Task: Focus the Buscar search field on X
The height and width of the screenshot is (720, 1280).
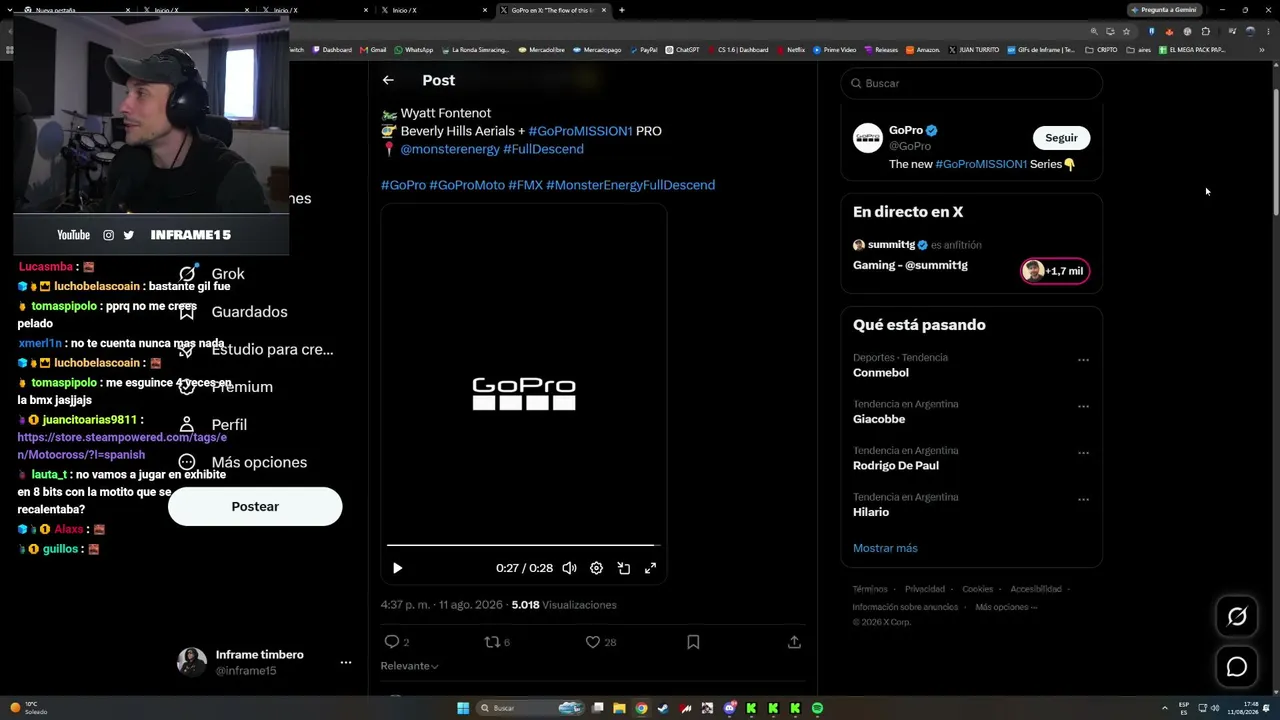Action: (x=972, y=83)
